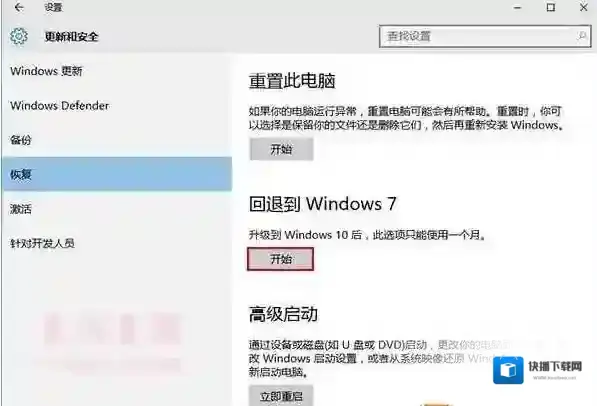Click the 高级启动 heading
597x406 pixels.
pos(283,315)
